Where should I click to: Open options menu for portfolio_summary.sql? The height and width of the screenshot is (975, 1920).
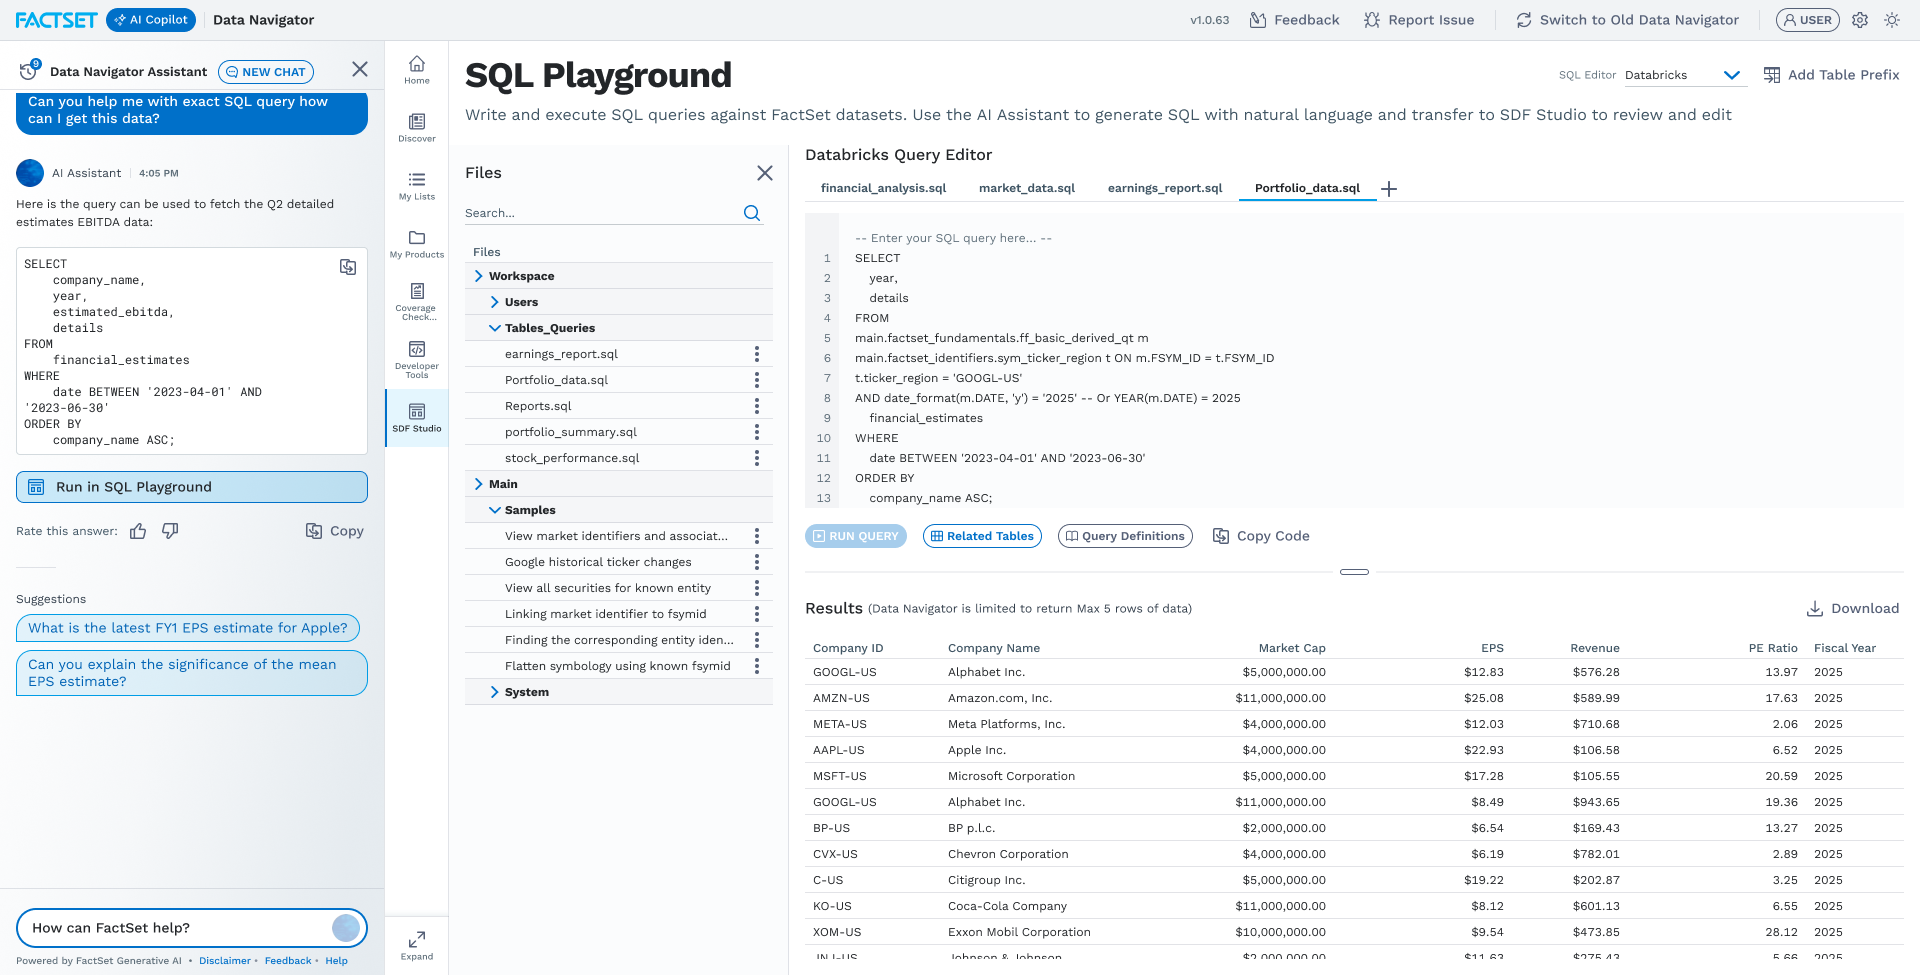[x=757, y=432]
